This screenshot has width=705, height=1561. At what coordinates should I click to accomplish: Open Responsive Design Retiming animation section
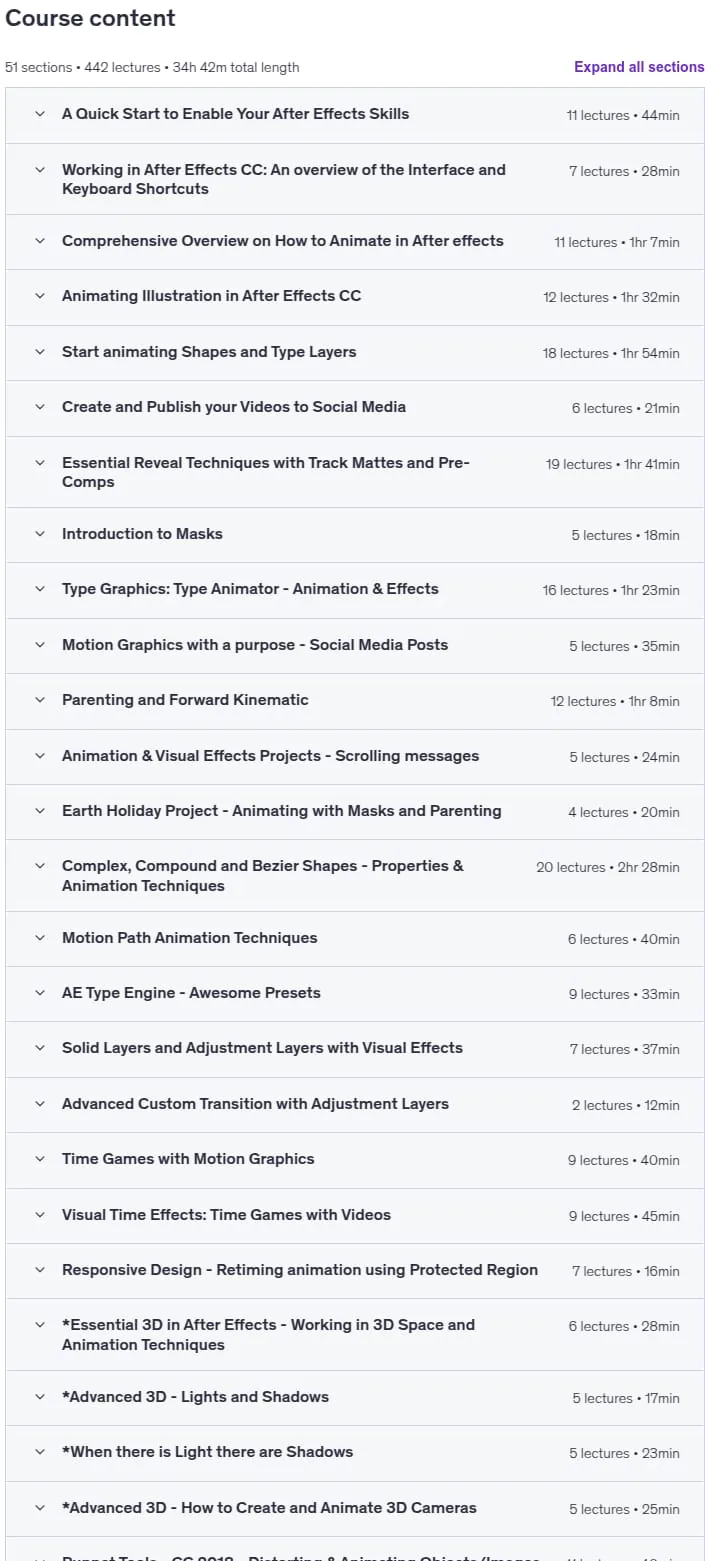coord(355,1271)
